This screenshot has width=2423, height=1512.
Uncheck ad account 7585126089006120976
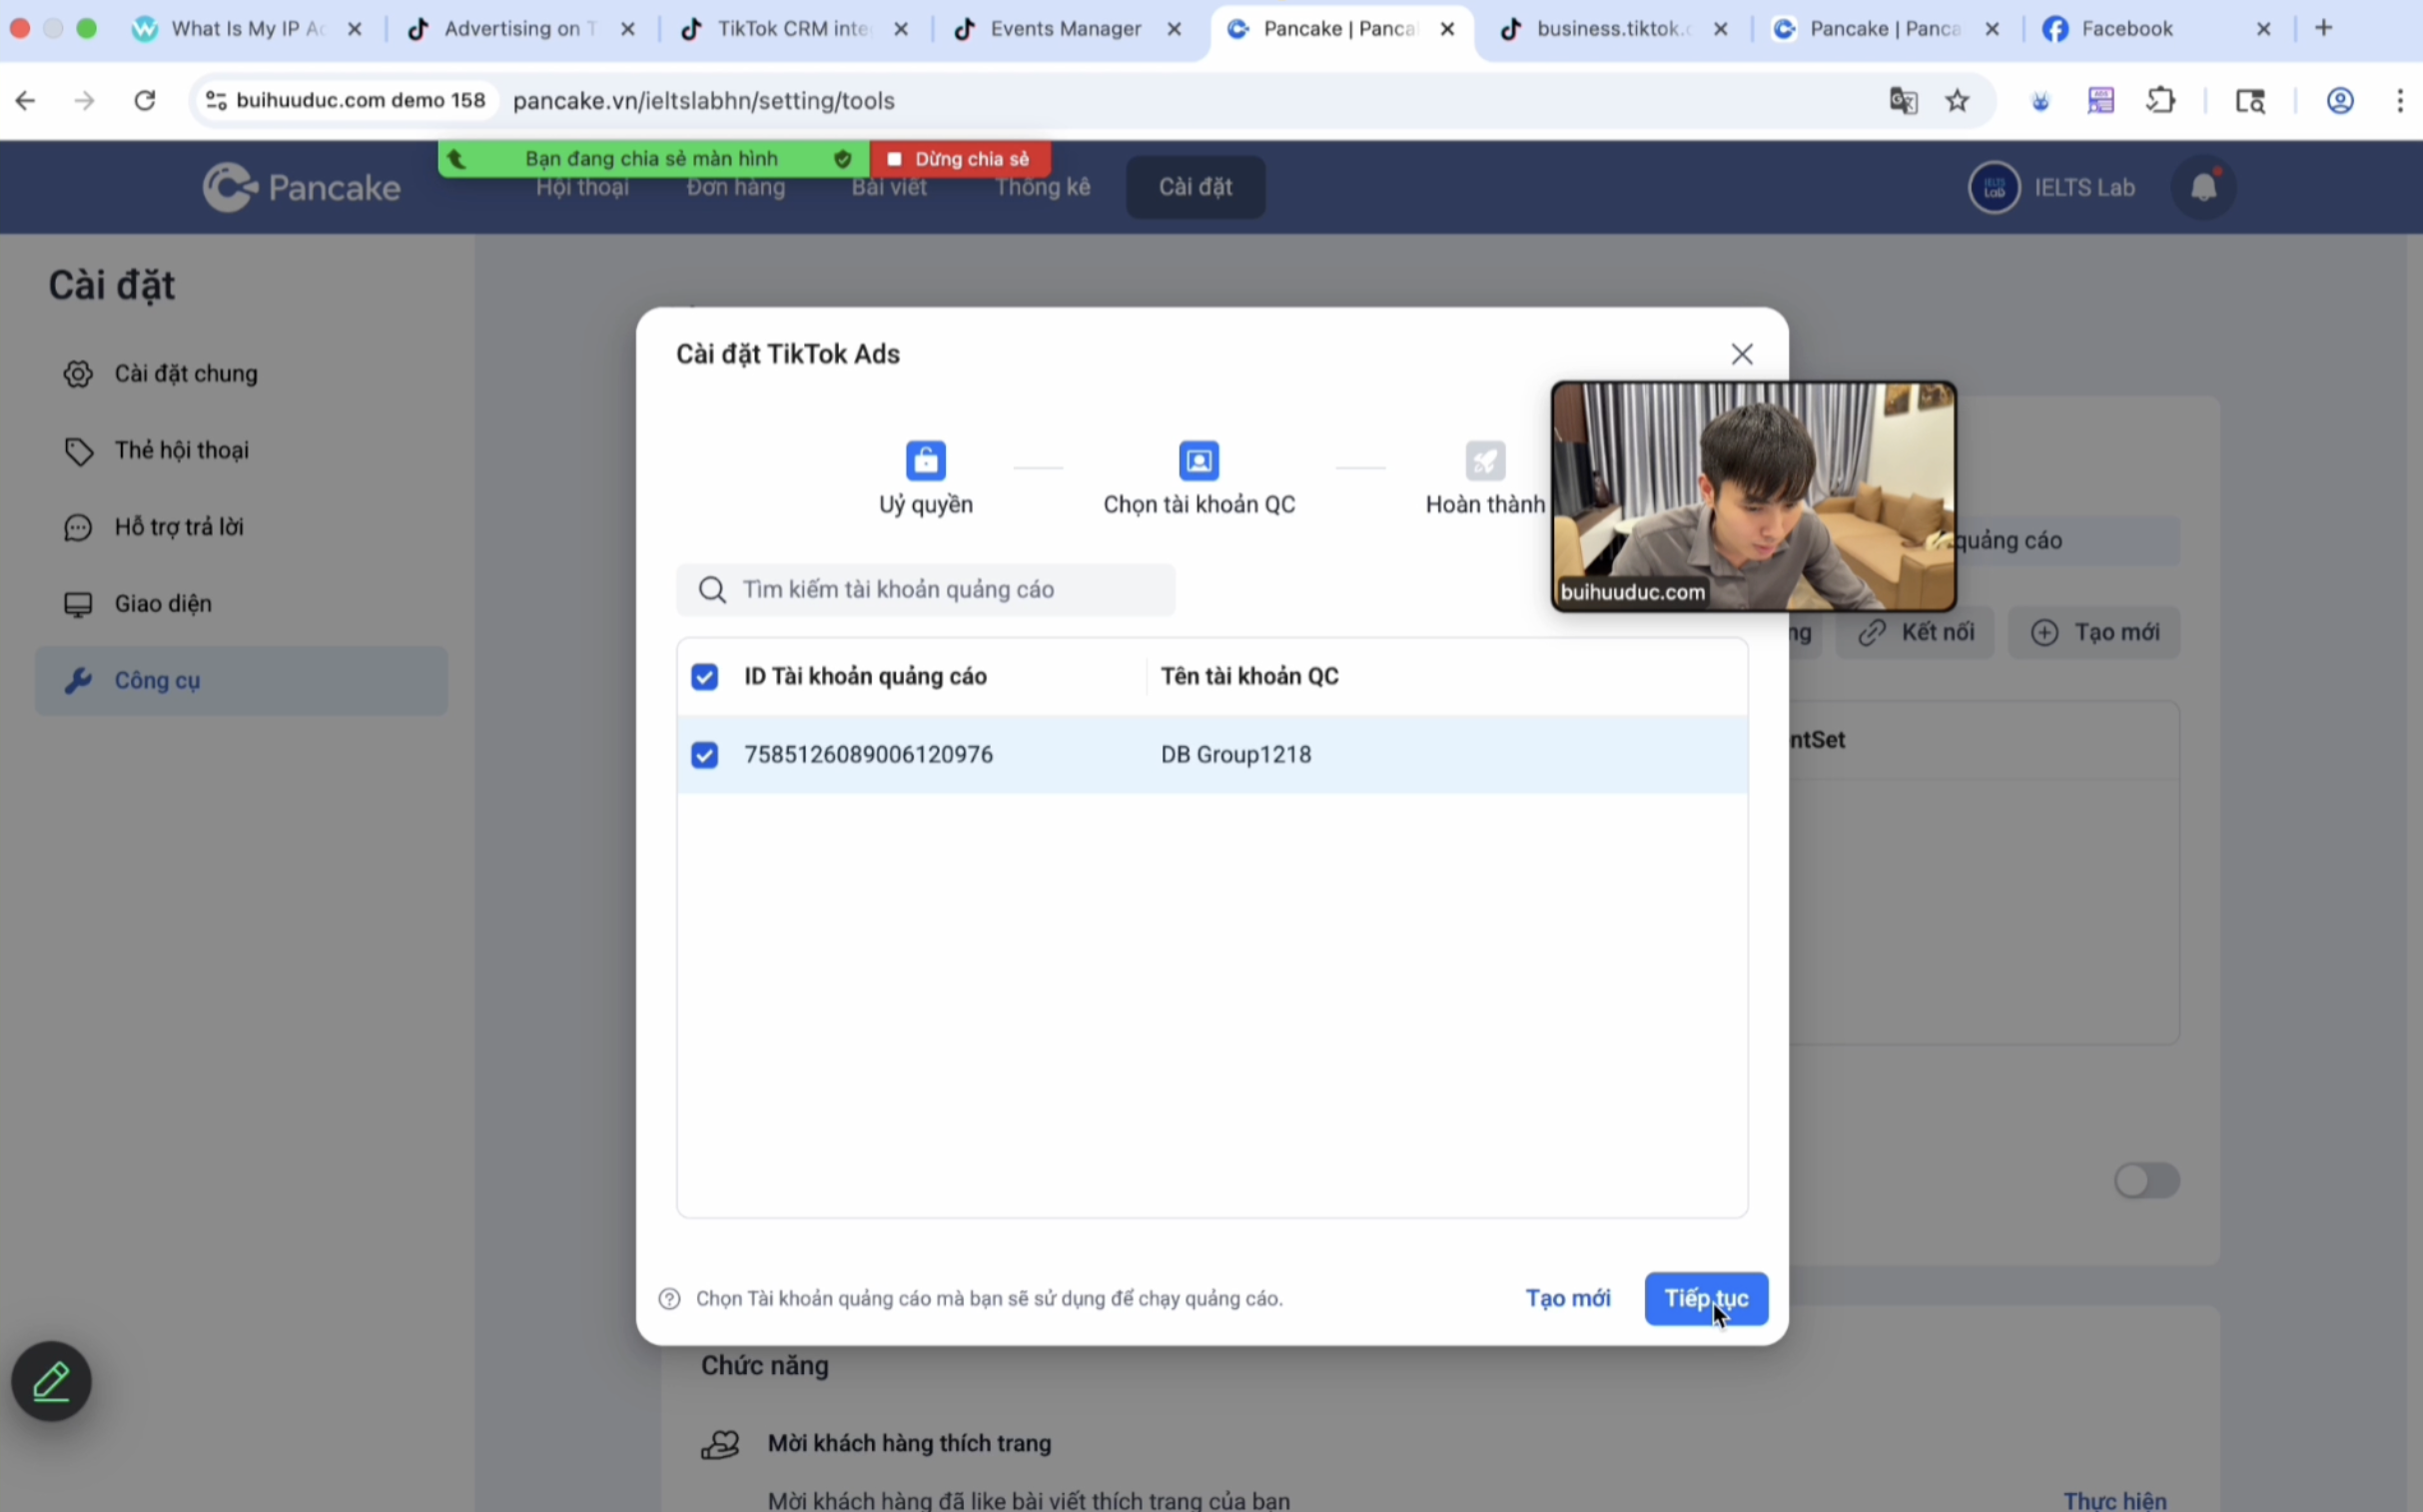click(x=704, y=755)
